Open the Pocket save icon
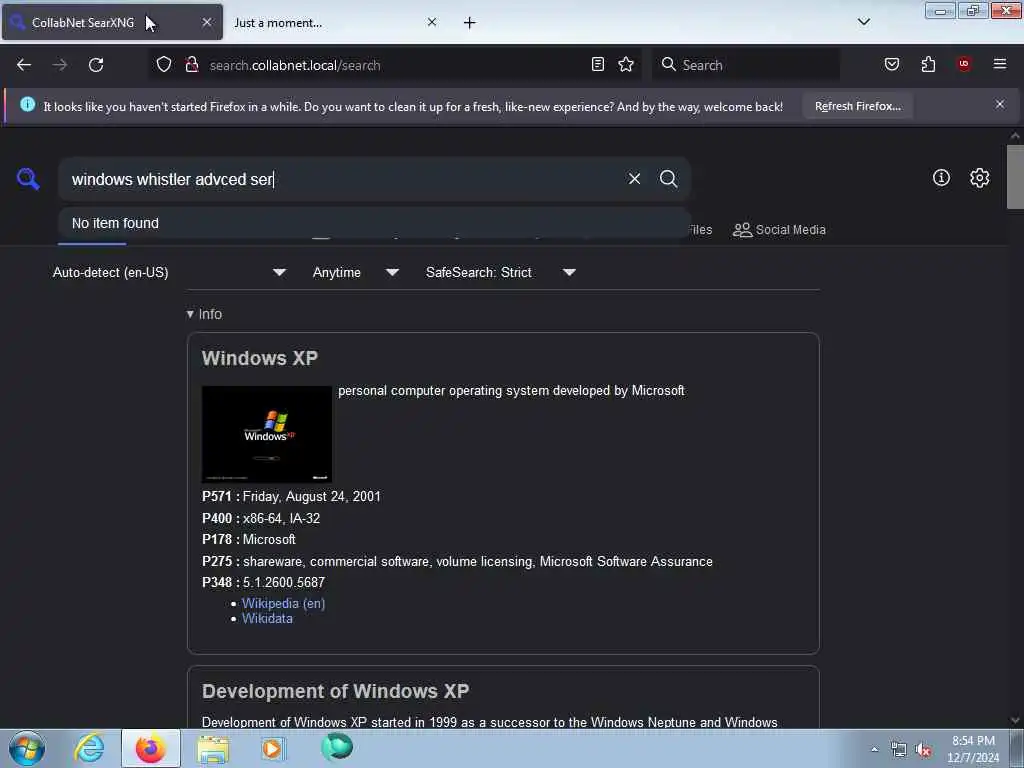Viewport: 1024px width, 768px height. (892, 65)
